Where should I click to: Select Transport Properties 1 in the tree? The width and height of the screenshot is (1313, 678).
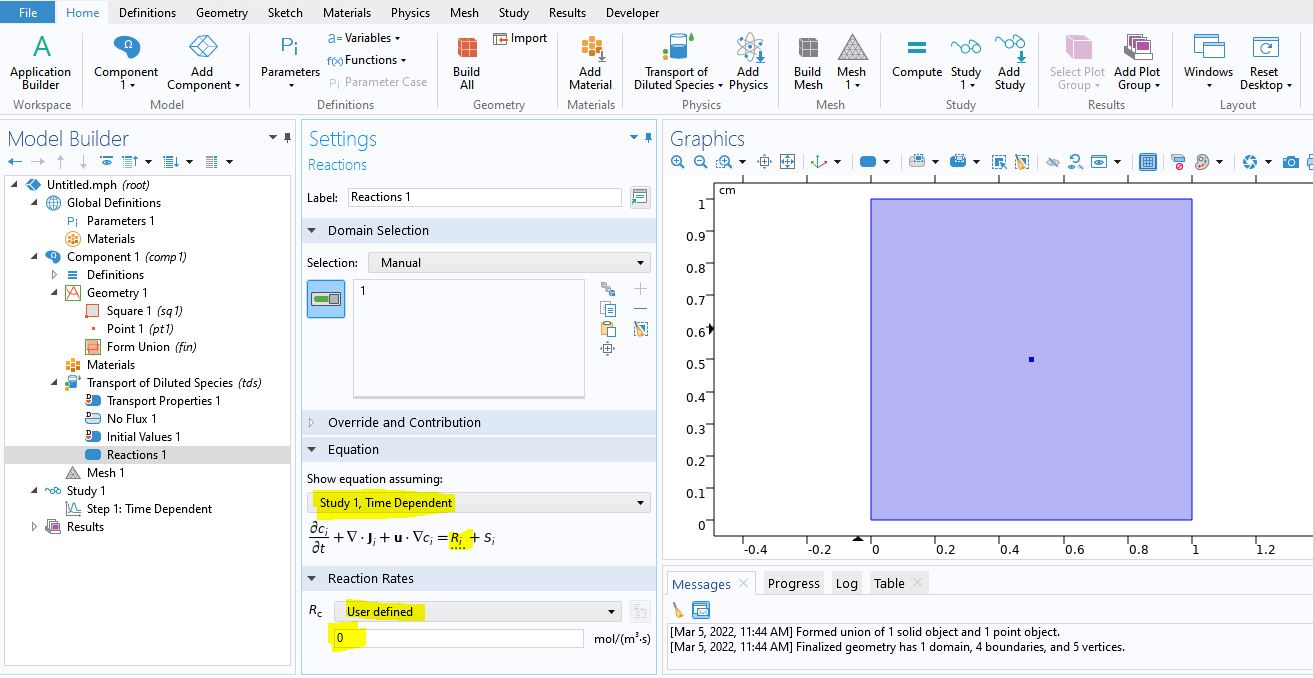point(163,401)
